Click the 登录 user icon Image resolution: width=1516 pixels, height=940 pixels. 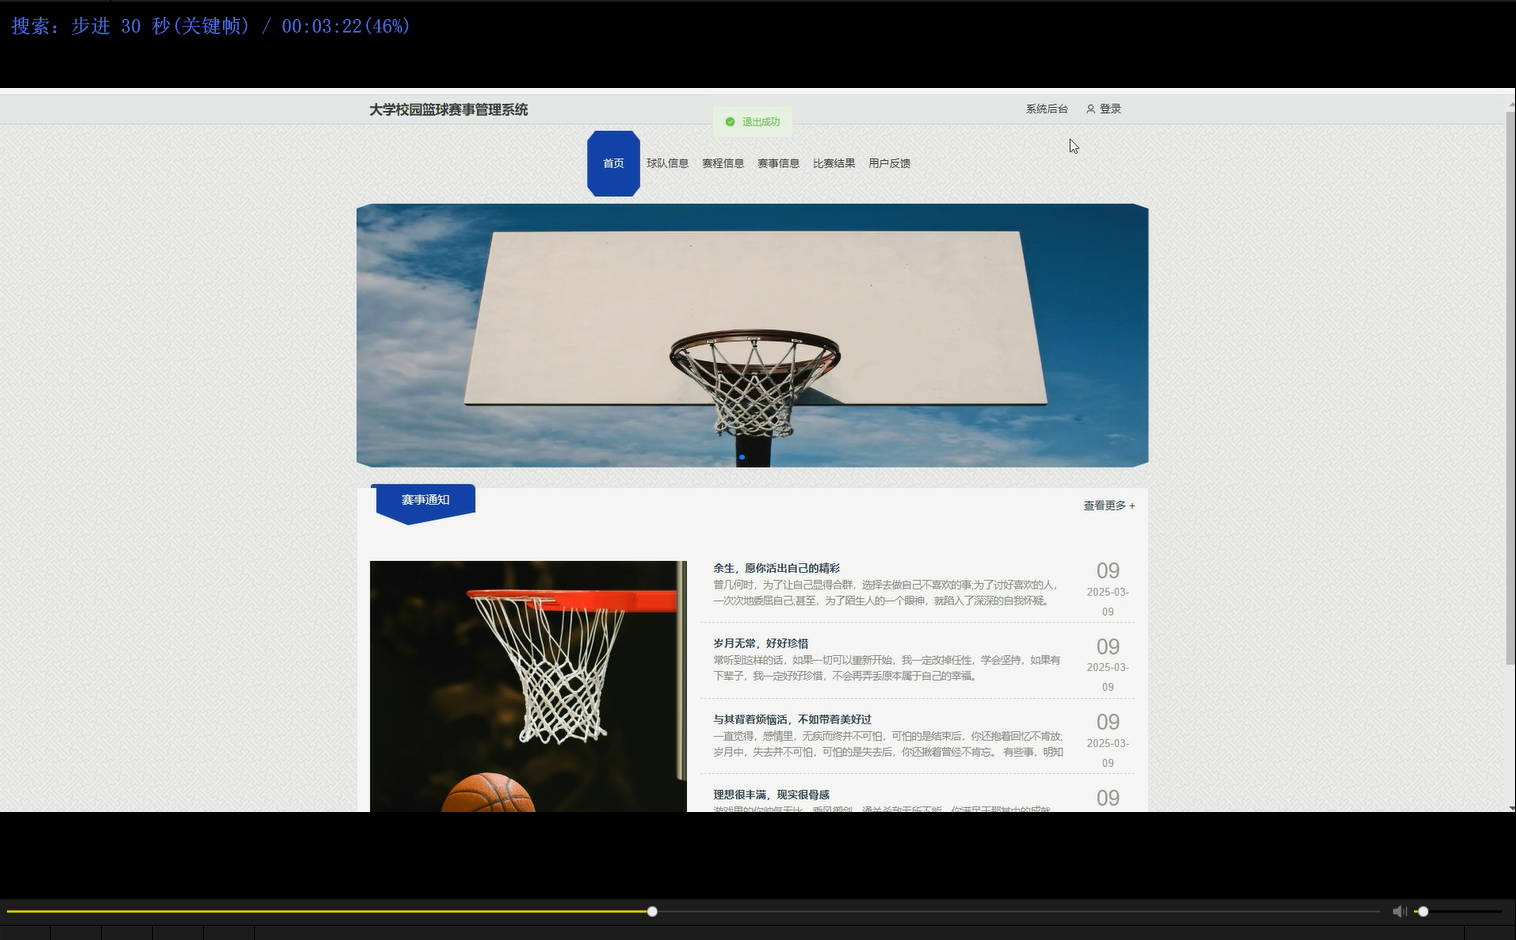tap(1090, 109)
